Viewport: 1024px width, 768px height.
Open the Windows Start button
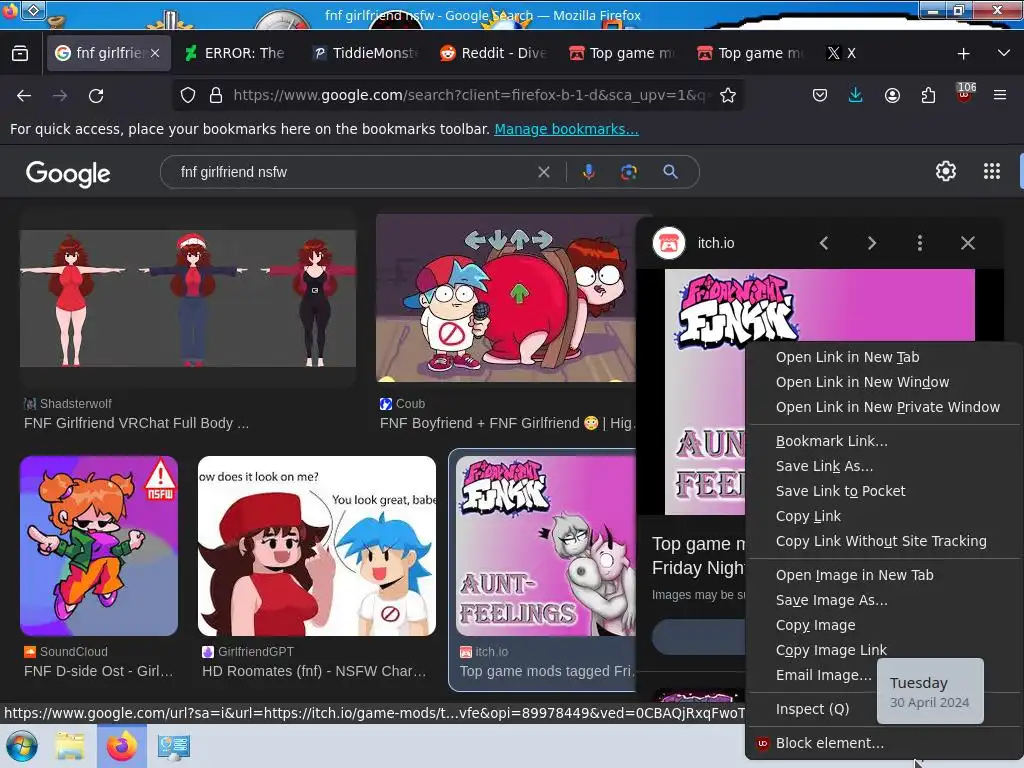click(x=22, y=746)
